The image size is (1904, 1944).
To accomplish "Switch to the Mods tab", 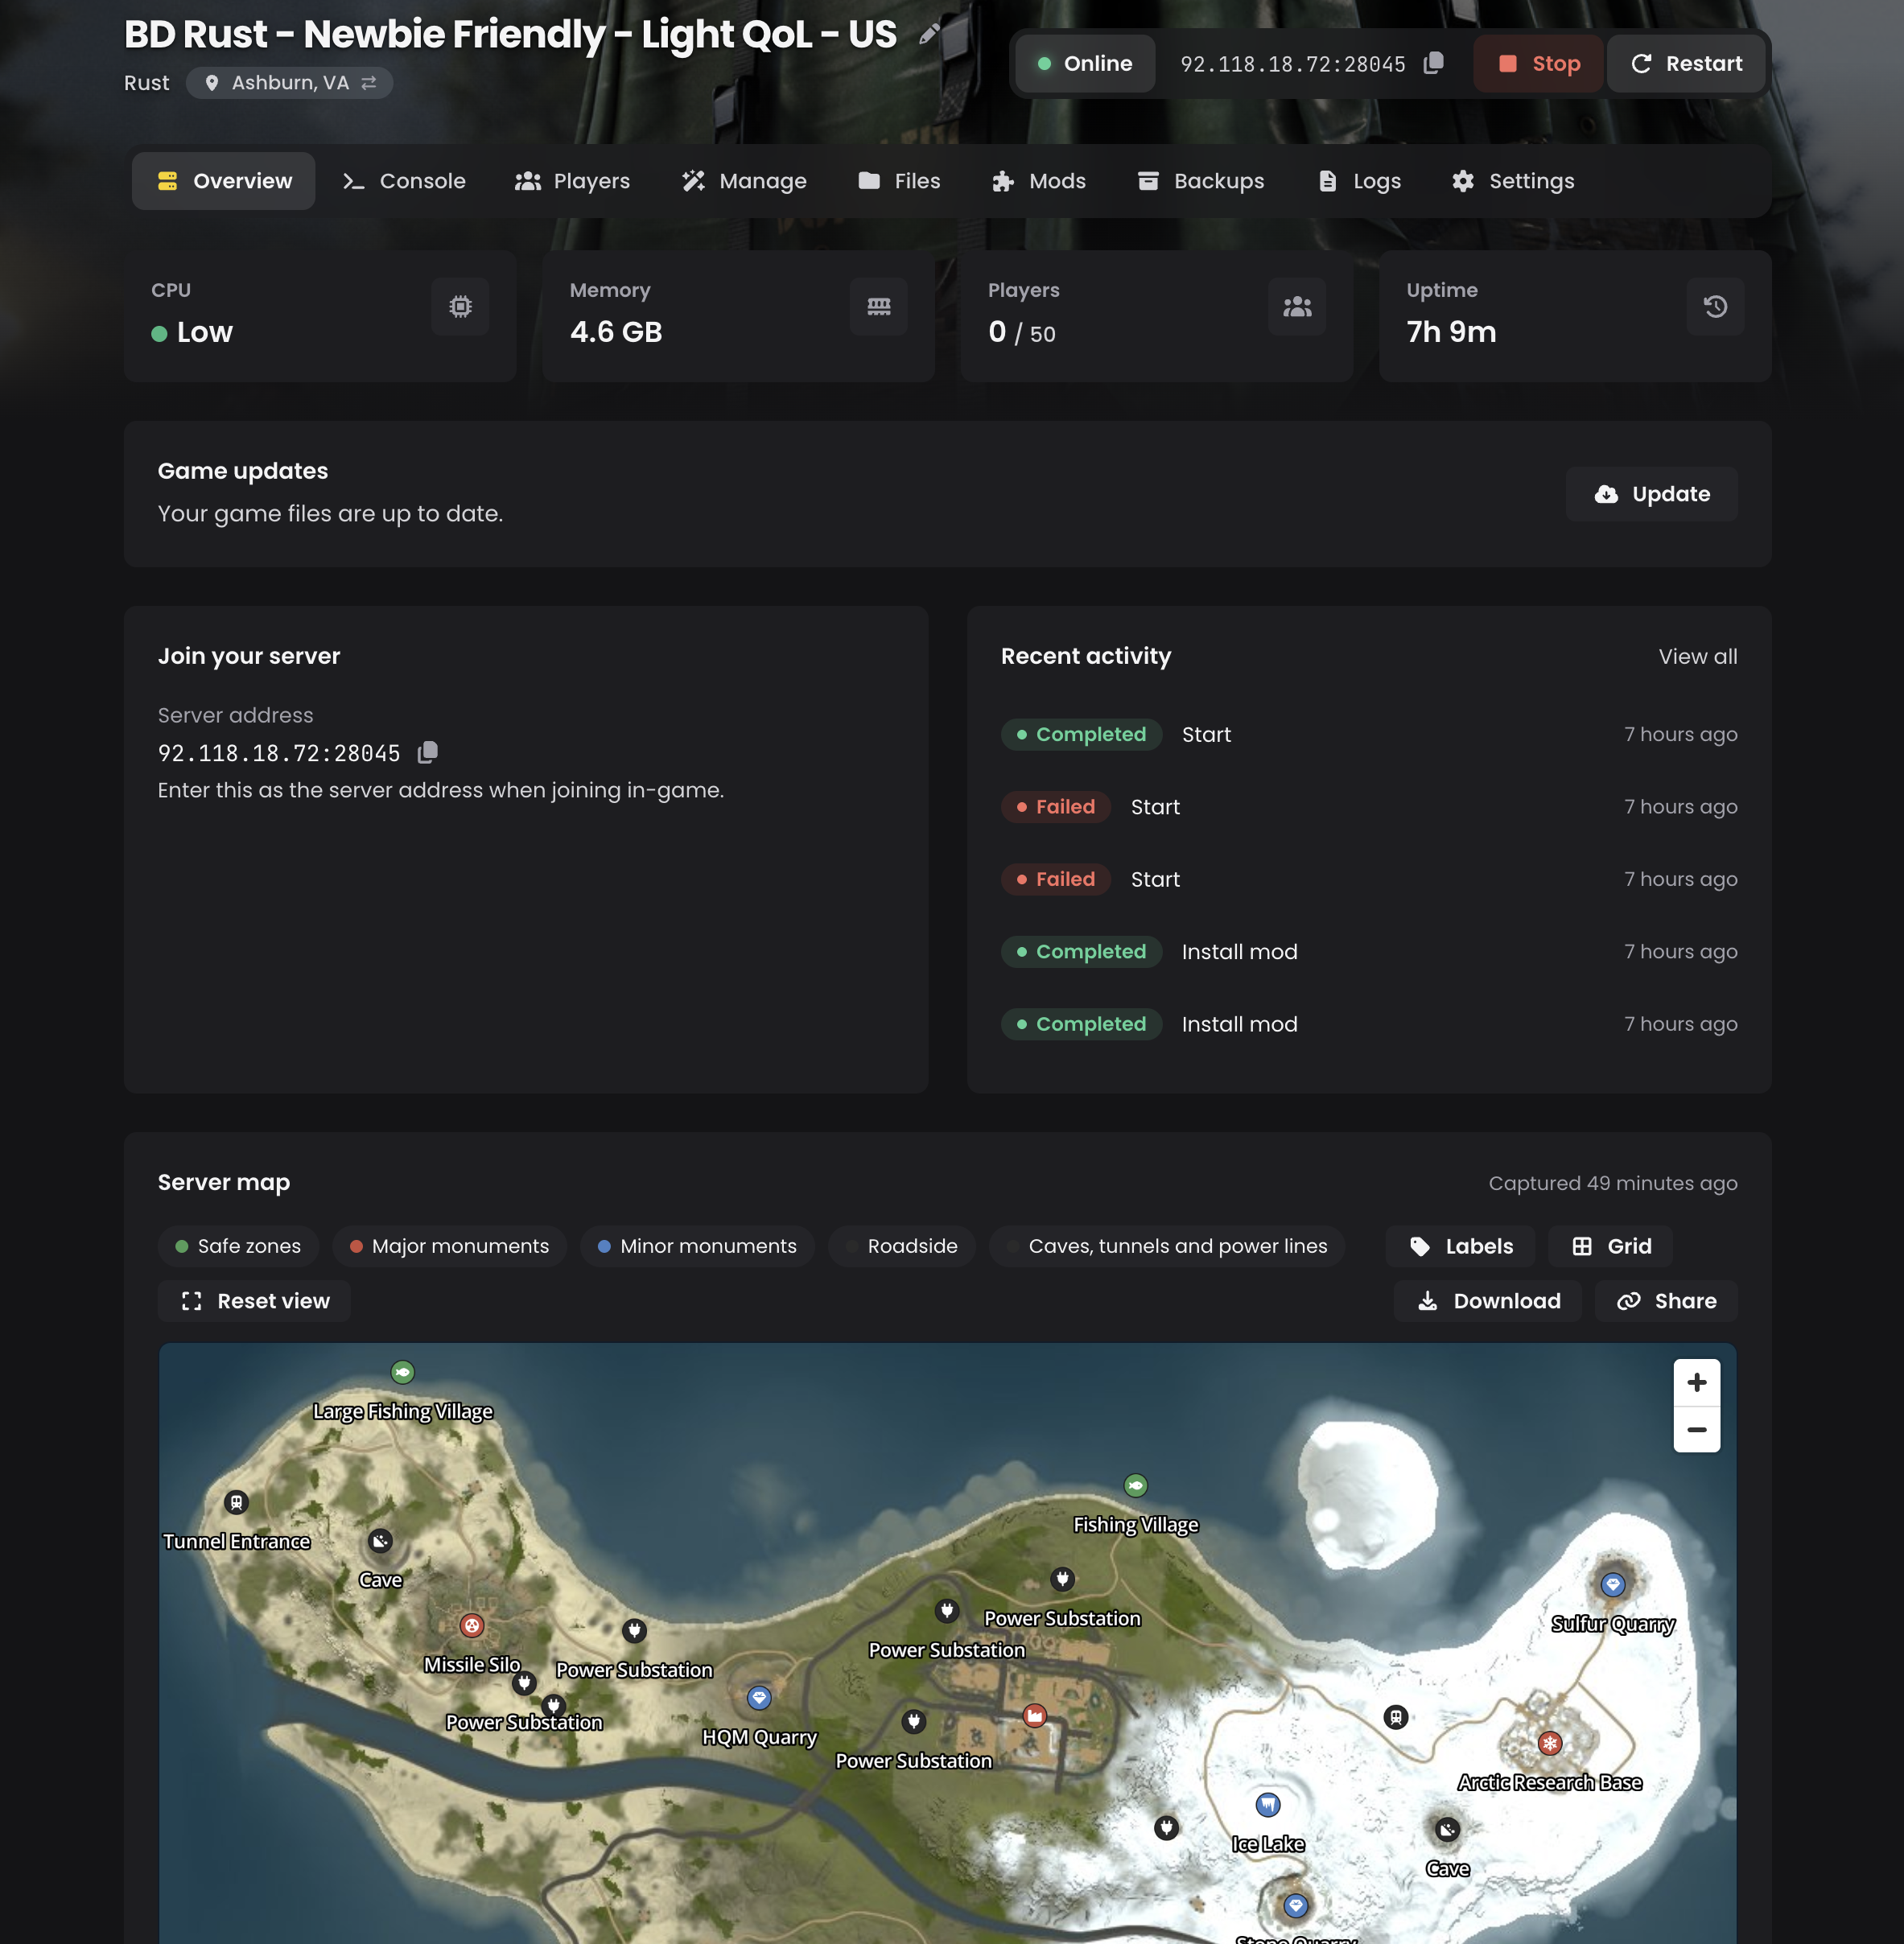I will coord(1038,181).
